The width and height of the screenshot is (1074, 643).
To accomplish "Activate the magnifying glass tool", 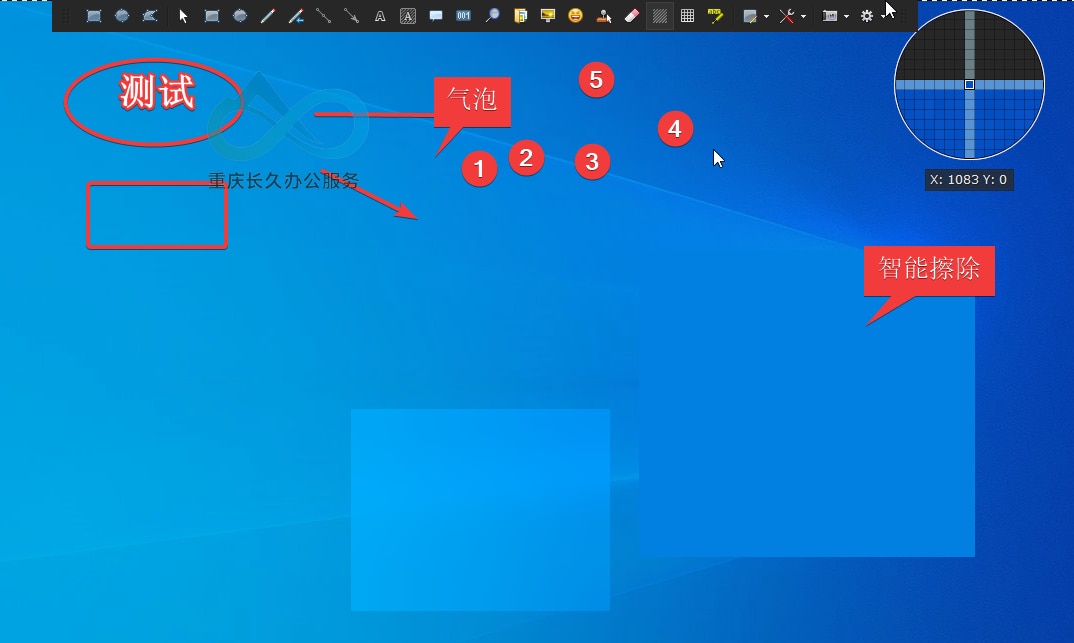I will (492, 16).
